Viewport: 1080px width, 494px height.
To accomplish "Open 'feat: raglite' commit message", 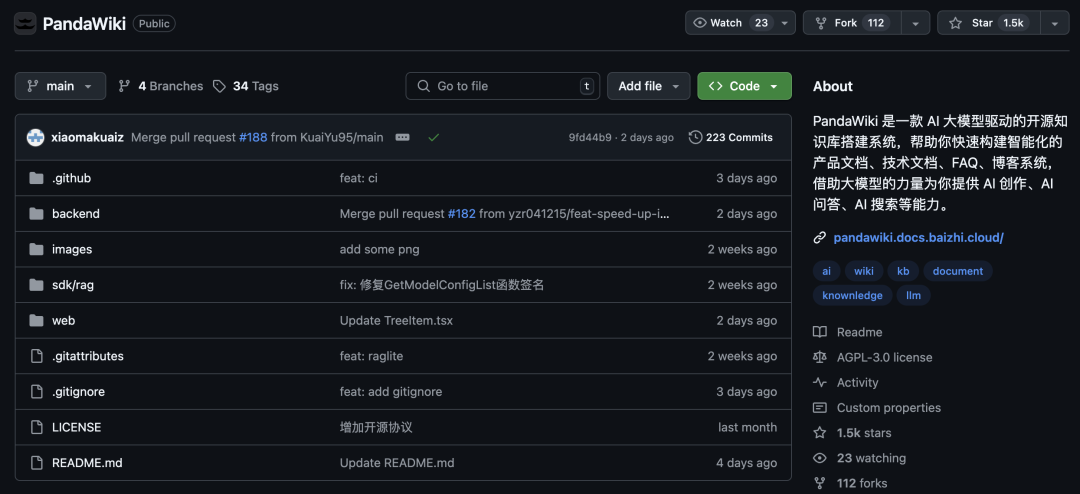I will (371, 356).
